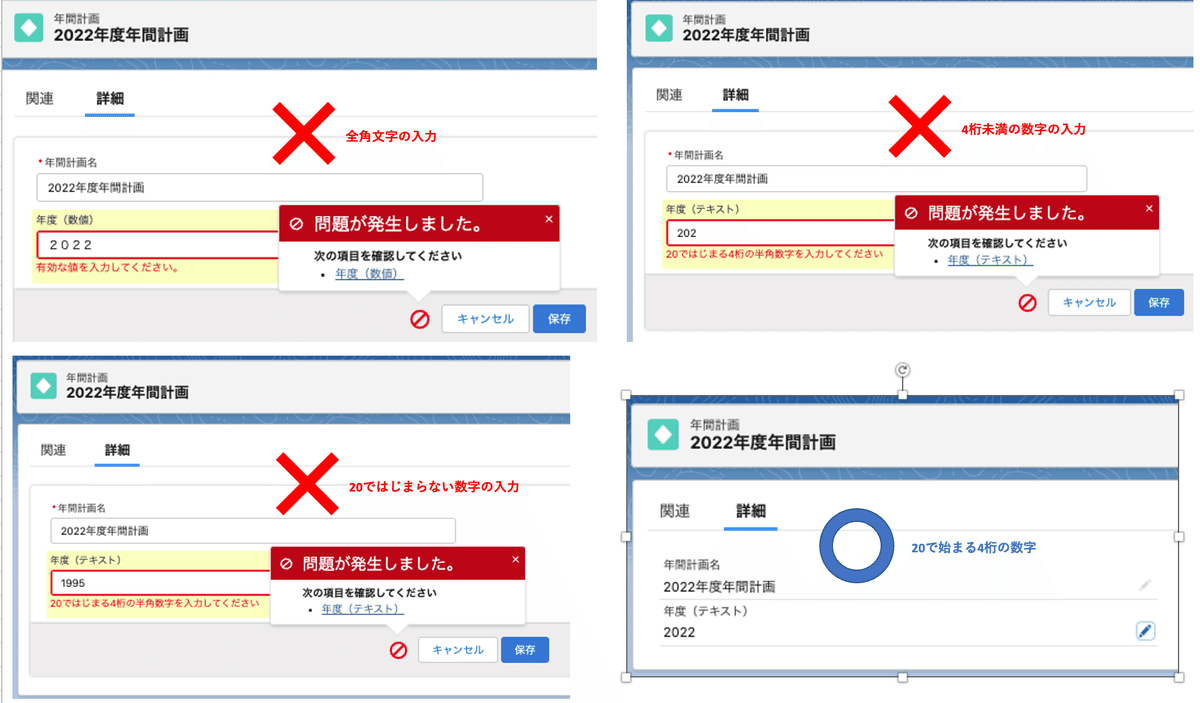Click the pencil edit icon beside 年度（テキスト）value
Viewport: 1200px width, 703px height.
pos(1145,630)
